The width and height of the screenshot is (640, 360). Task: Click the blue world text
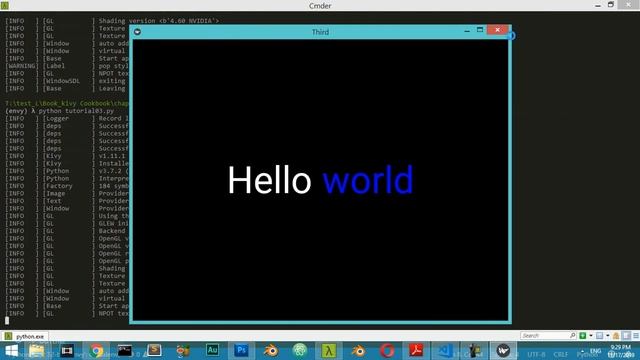tap(368, 180)
